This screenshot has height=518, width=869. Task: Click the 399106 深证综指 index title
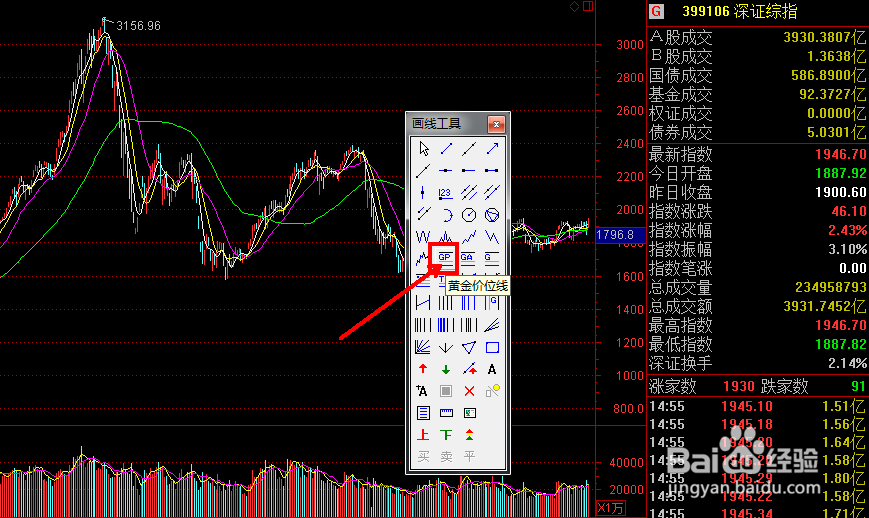(x=740, y=11)
